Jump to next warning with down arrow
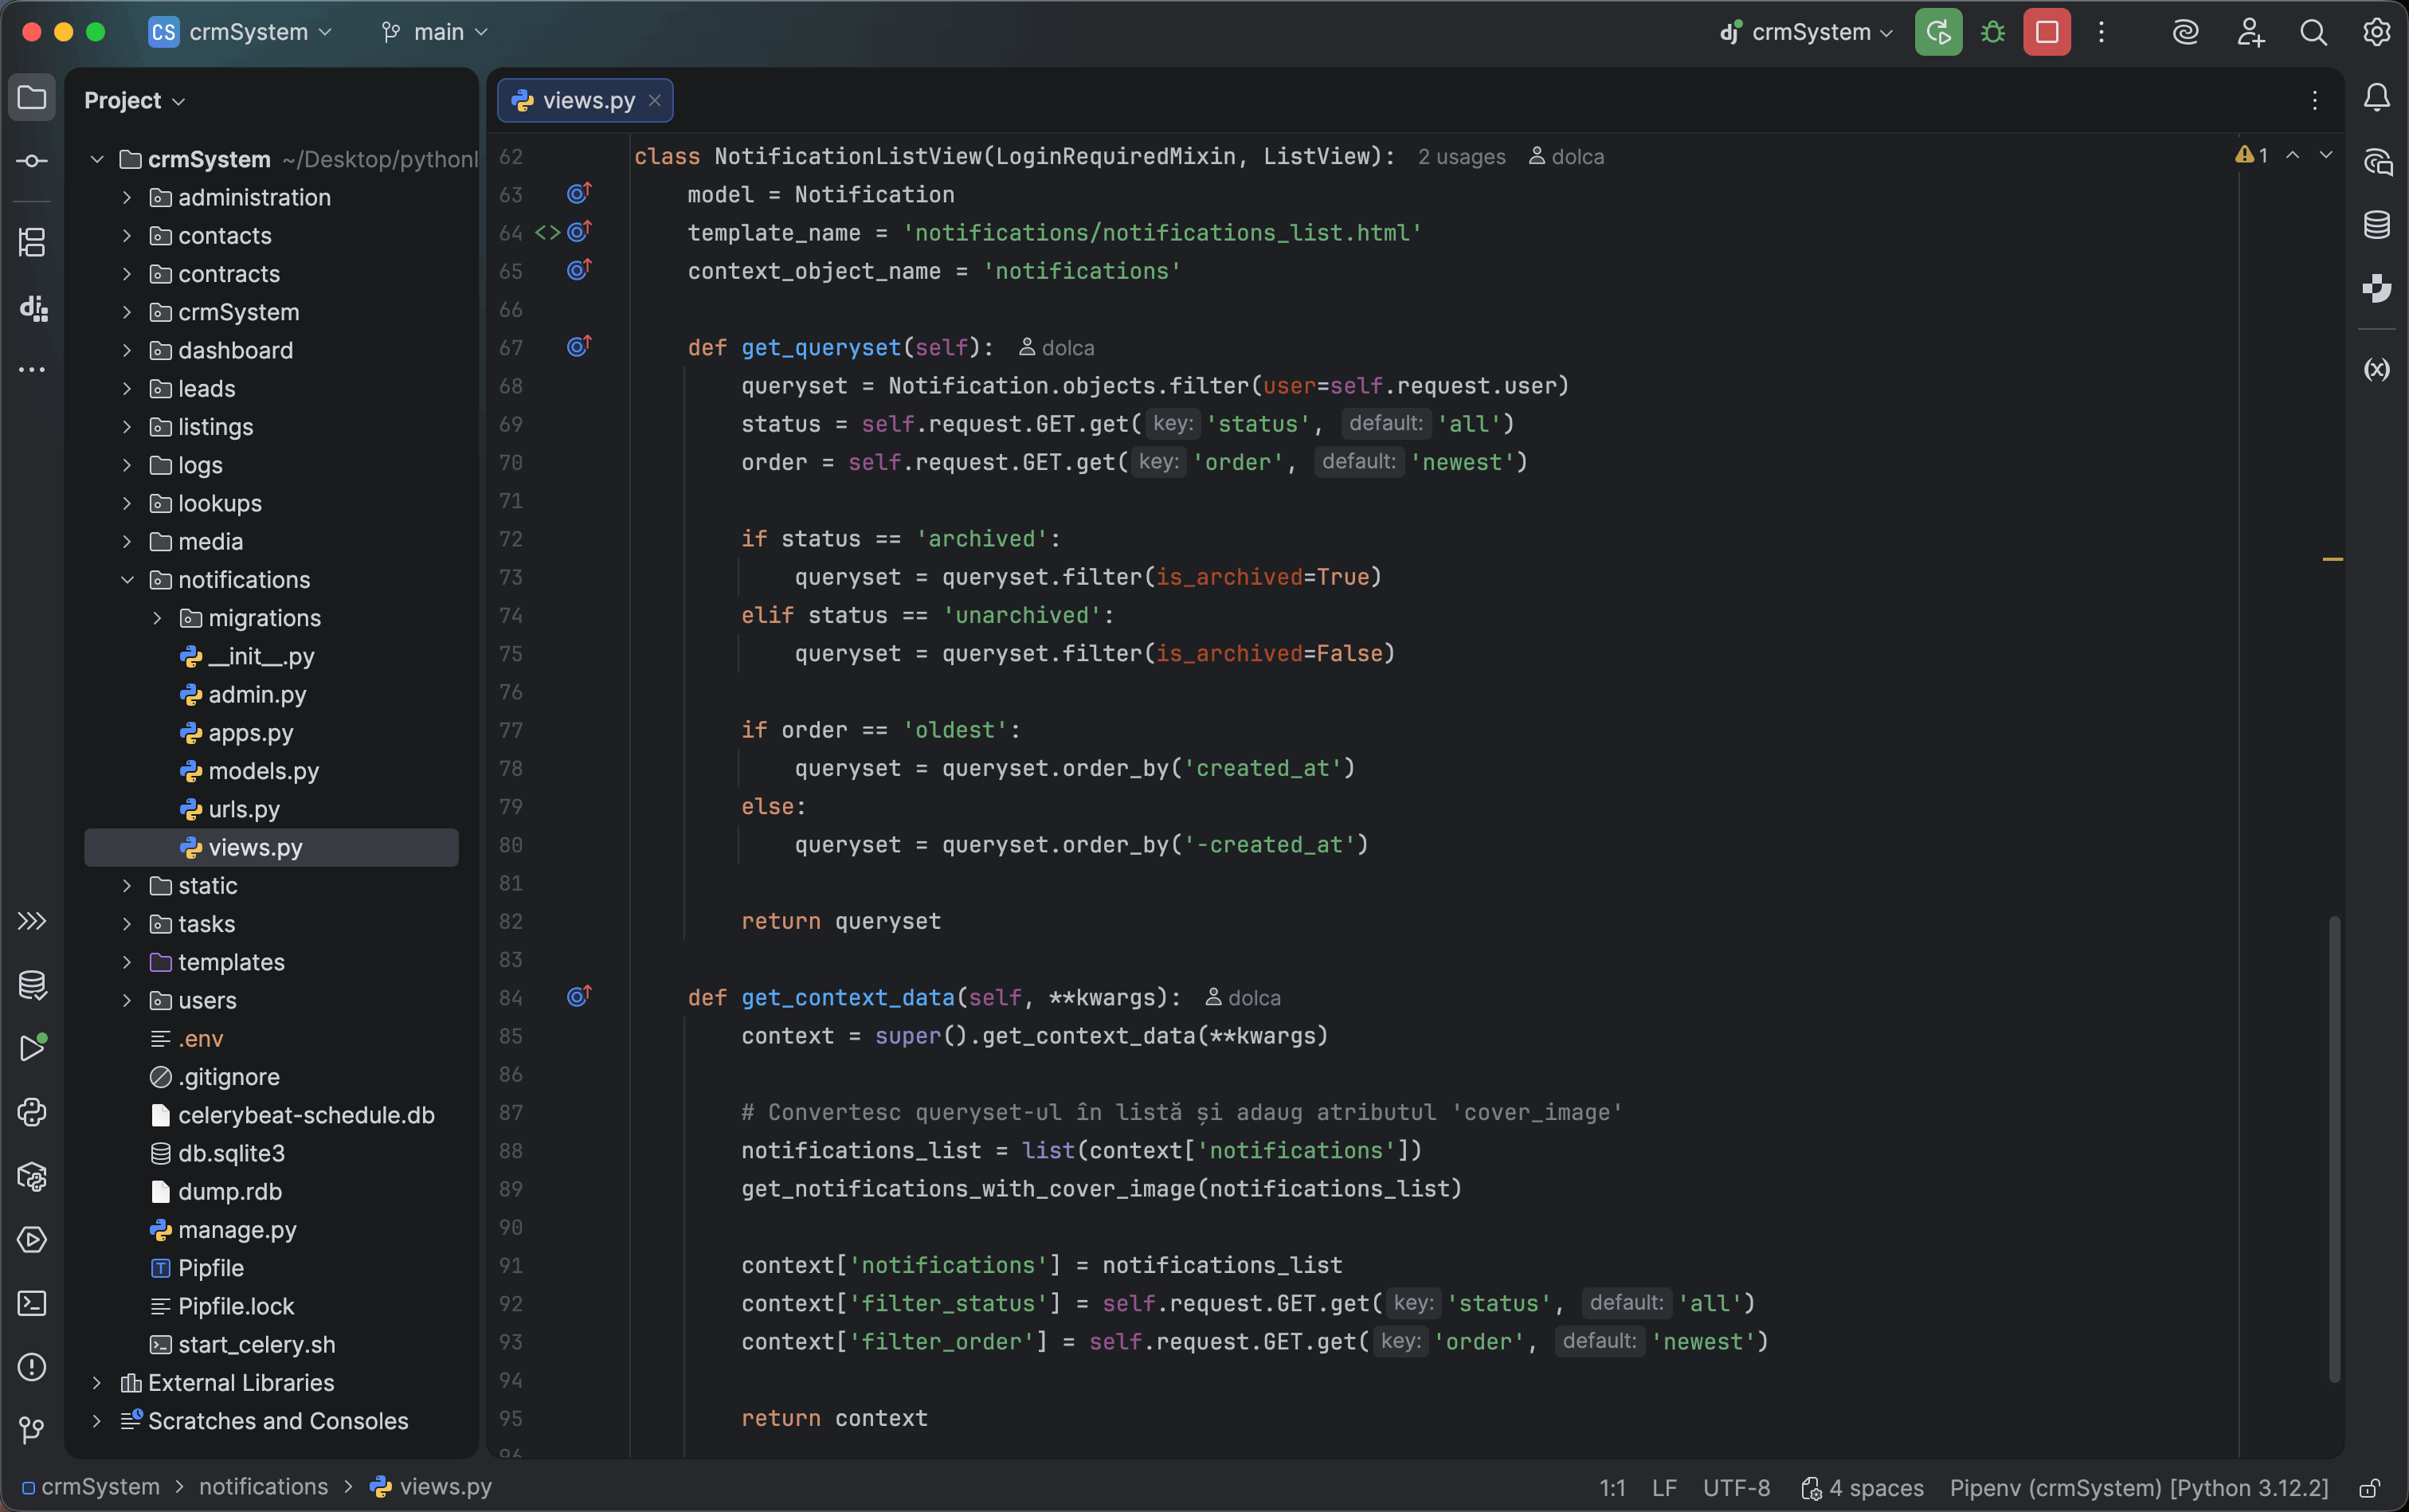 coord(2327,156)
